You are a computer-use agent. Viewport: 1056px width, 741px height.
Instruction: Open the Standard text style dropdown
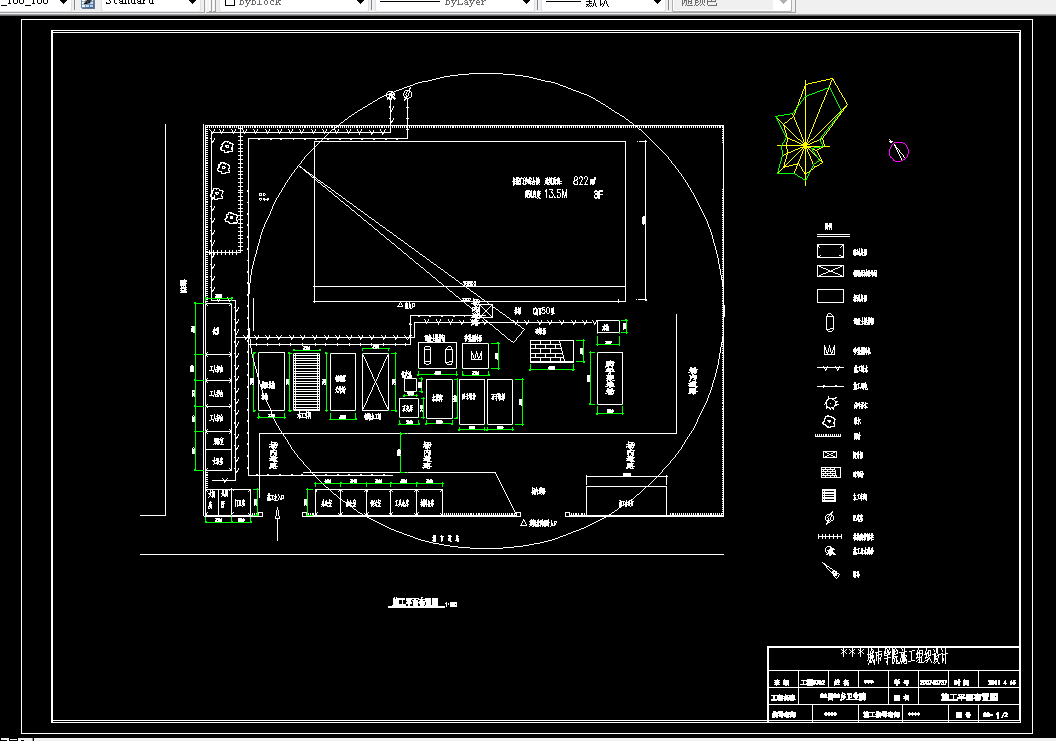[x=192, y=3]
